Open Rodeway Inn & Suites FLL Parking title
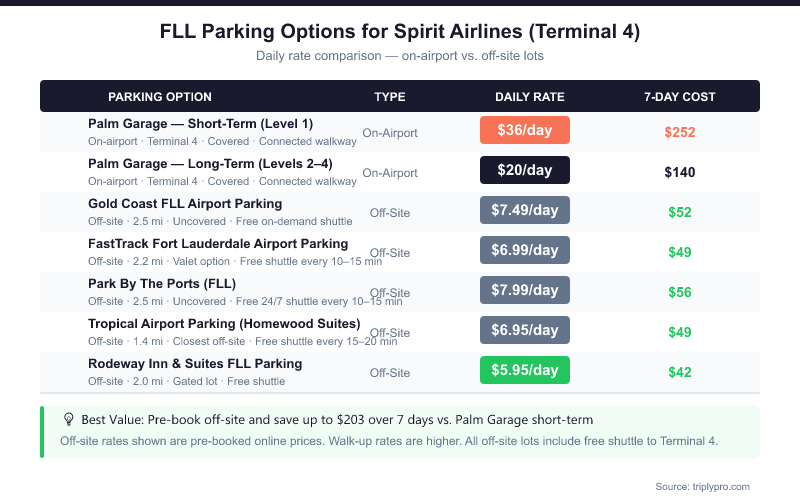Screen dimensions: 800x500 195,364
